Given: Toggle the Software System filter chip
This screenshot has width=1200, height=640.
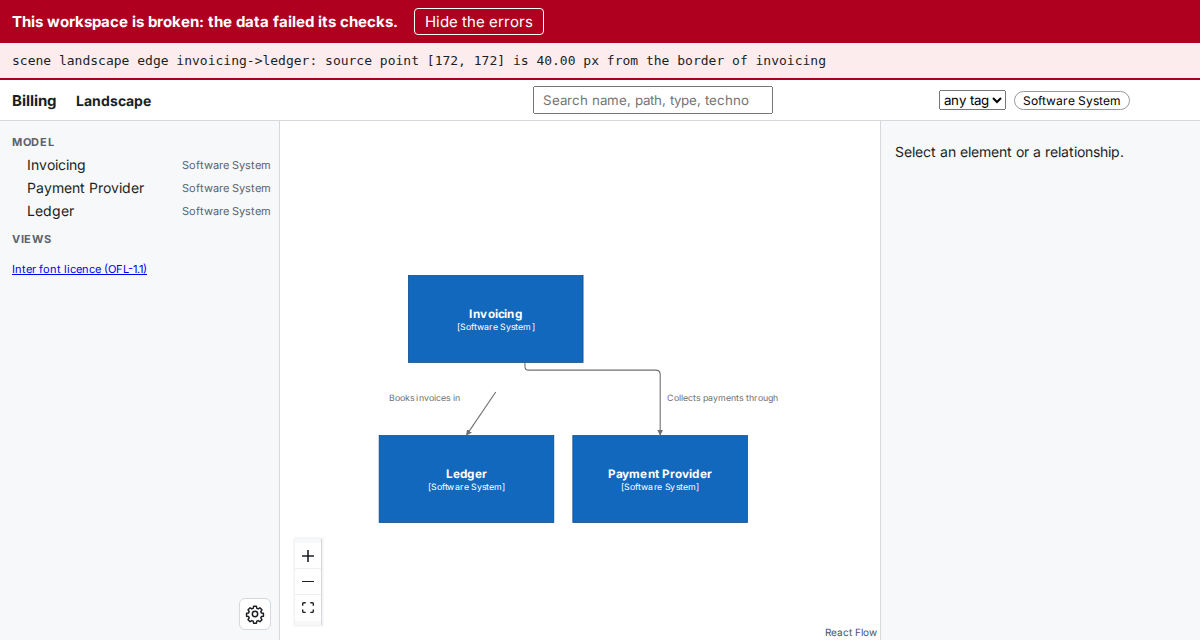Looking at the screenshot, I should pyautogui.click(x=1072, y=100).
